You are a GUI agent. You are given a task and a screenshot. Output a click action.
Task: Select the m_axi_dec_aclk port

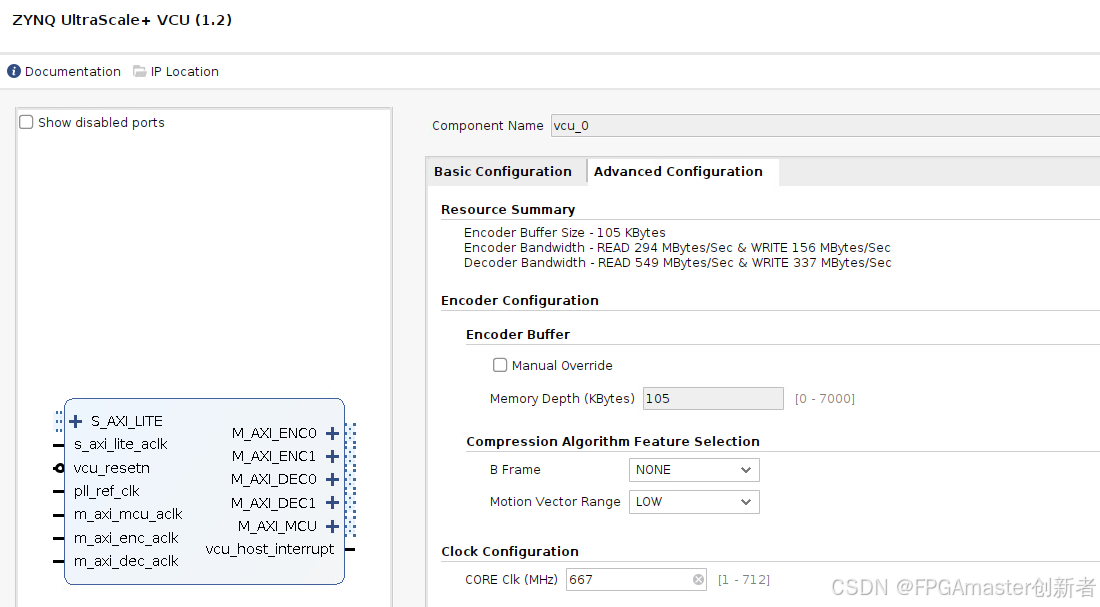coord(126,561)
